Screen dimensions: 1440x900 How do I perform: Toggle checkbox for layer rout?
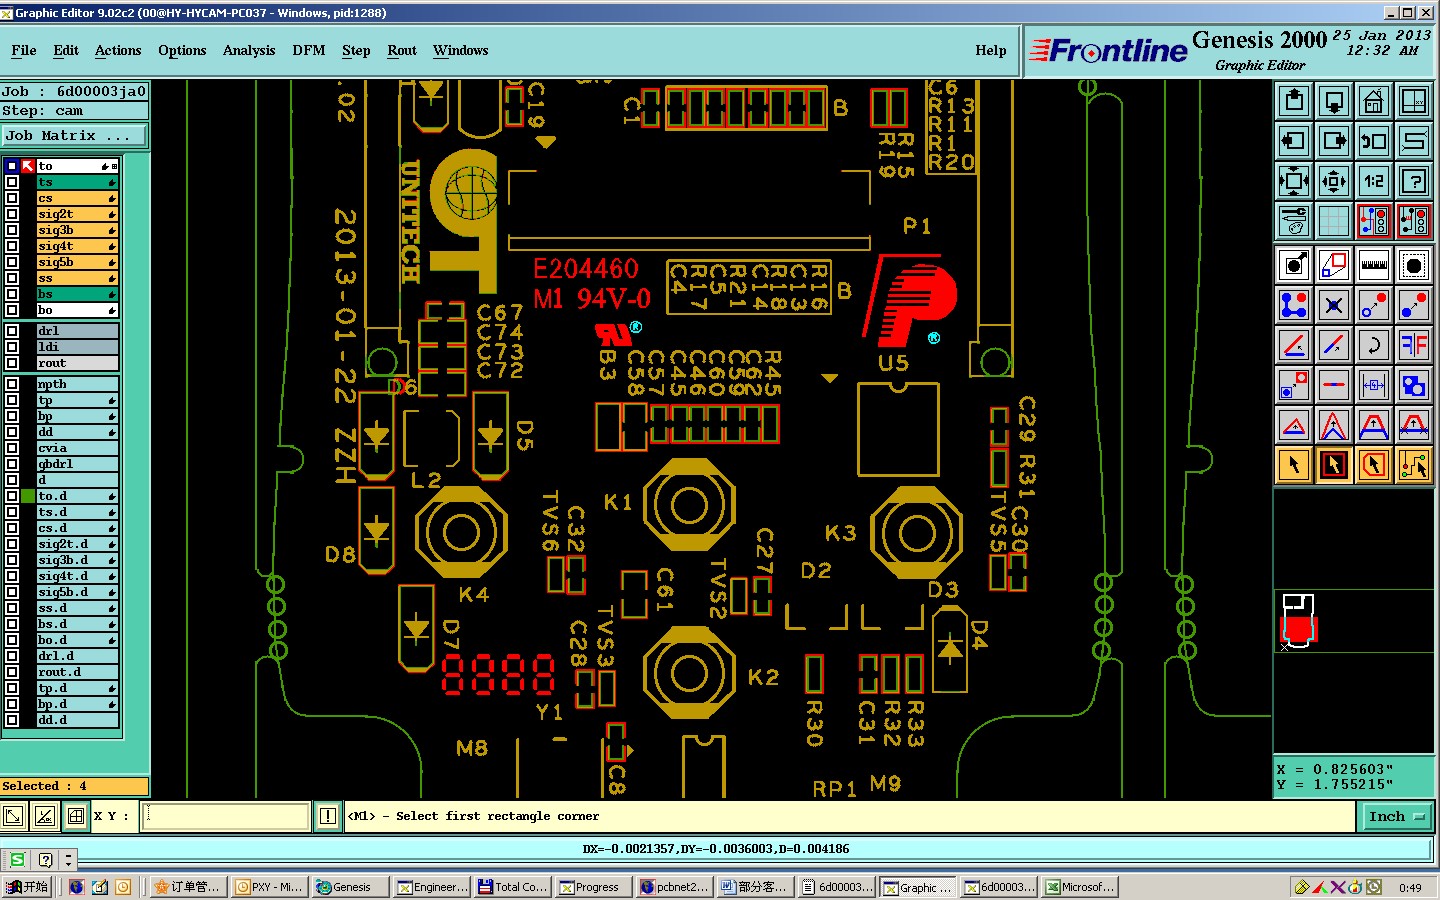tap(12, 363)
